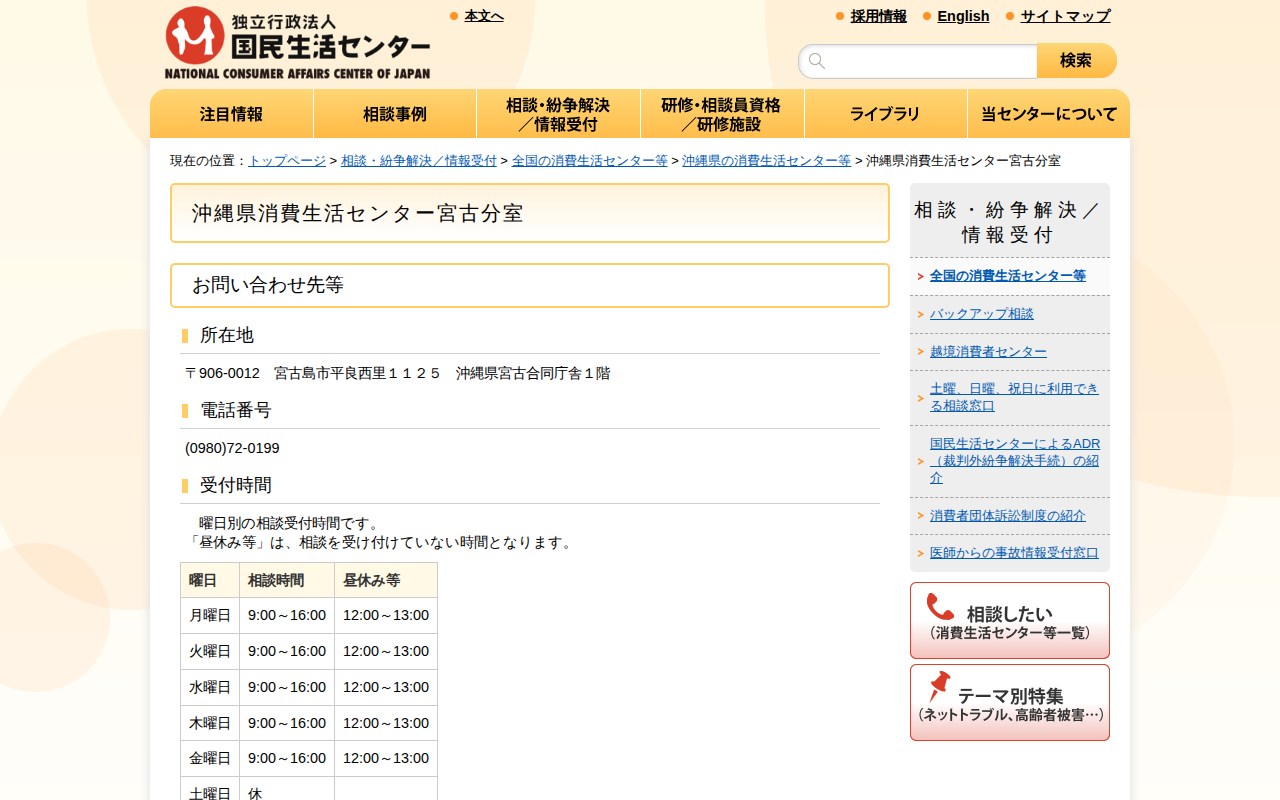Screen dimensions: 1280x800
Task: Click the 相談したい panel button
Action: (1009, 620)
